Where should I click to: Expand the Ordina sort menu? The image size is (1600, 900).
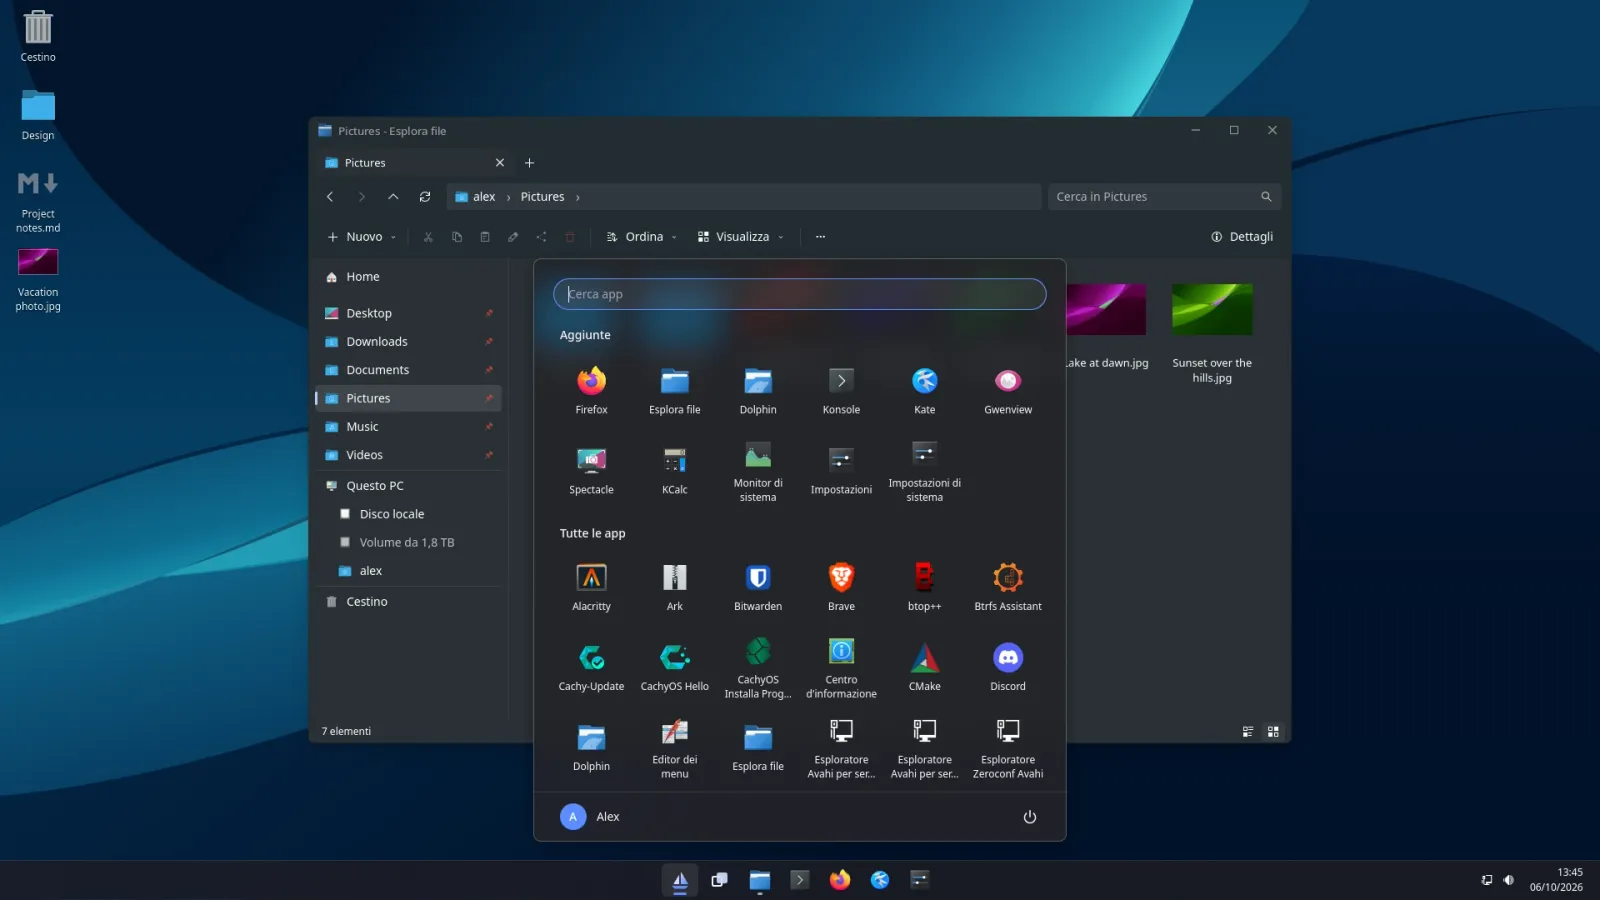click(641, 237)
